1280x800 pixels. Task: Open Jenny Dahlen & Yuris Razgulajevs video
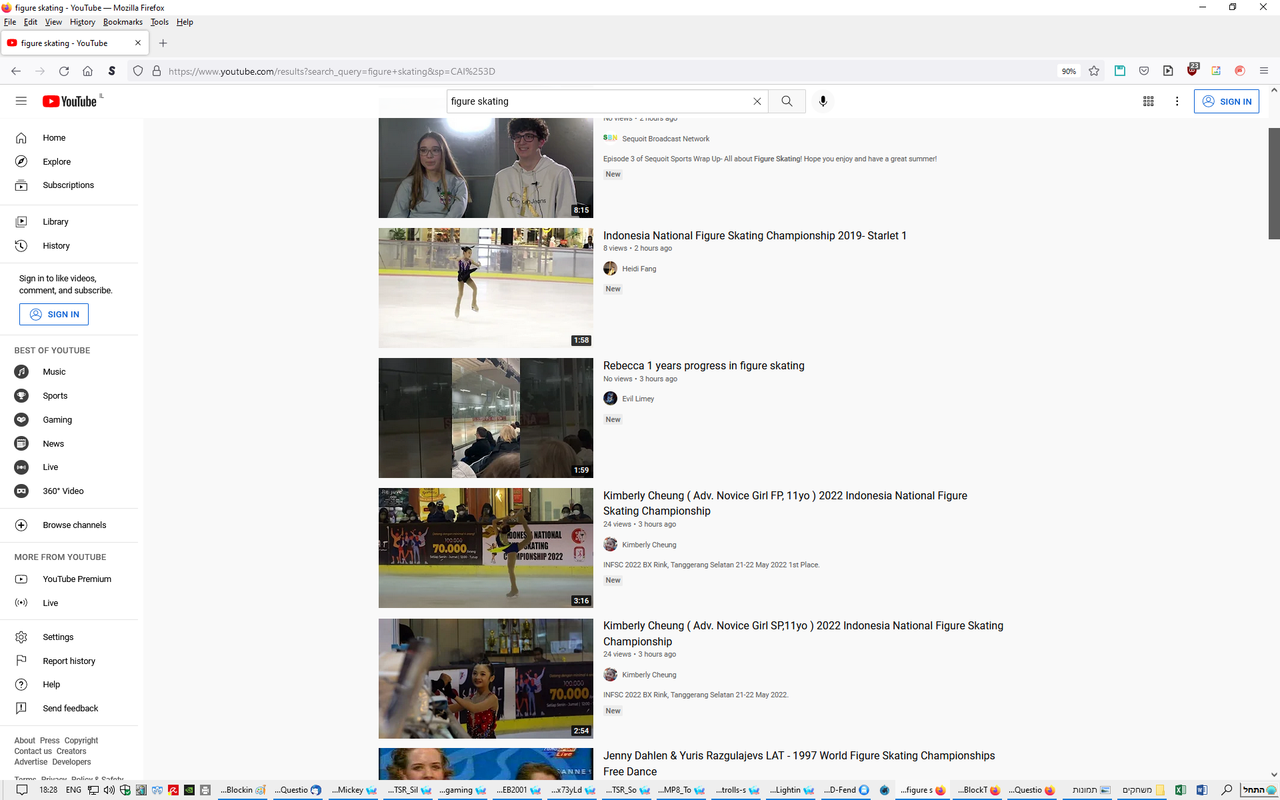tap(799, 763)
